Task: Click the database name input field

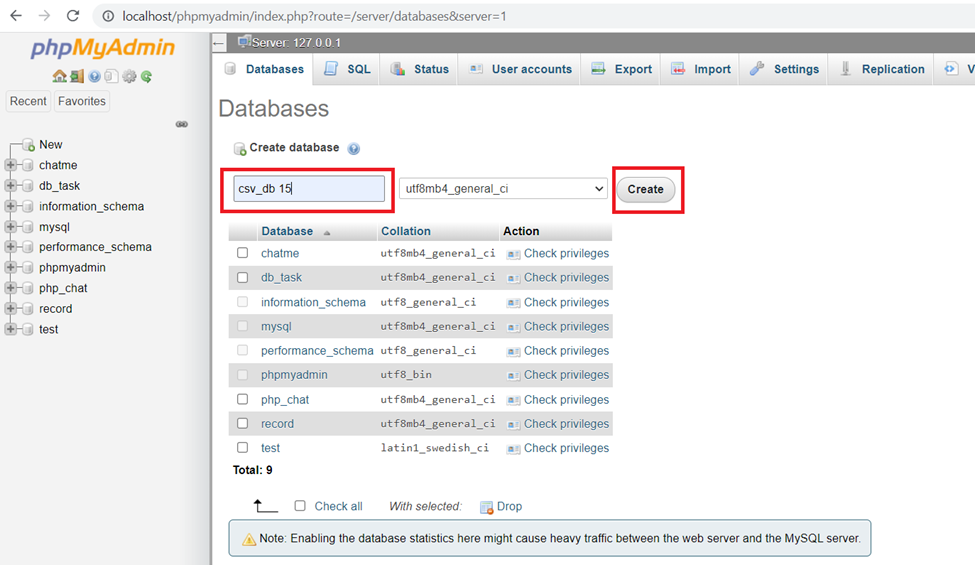Action: [x=309, y=188]
